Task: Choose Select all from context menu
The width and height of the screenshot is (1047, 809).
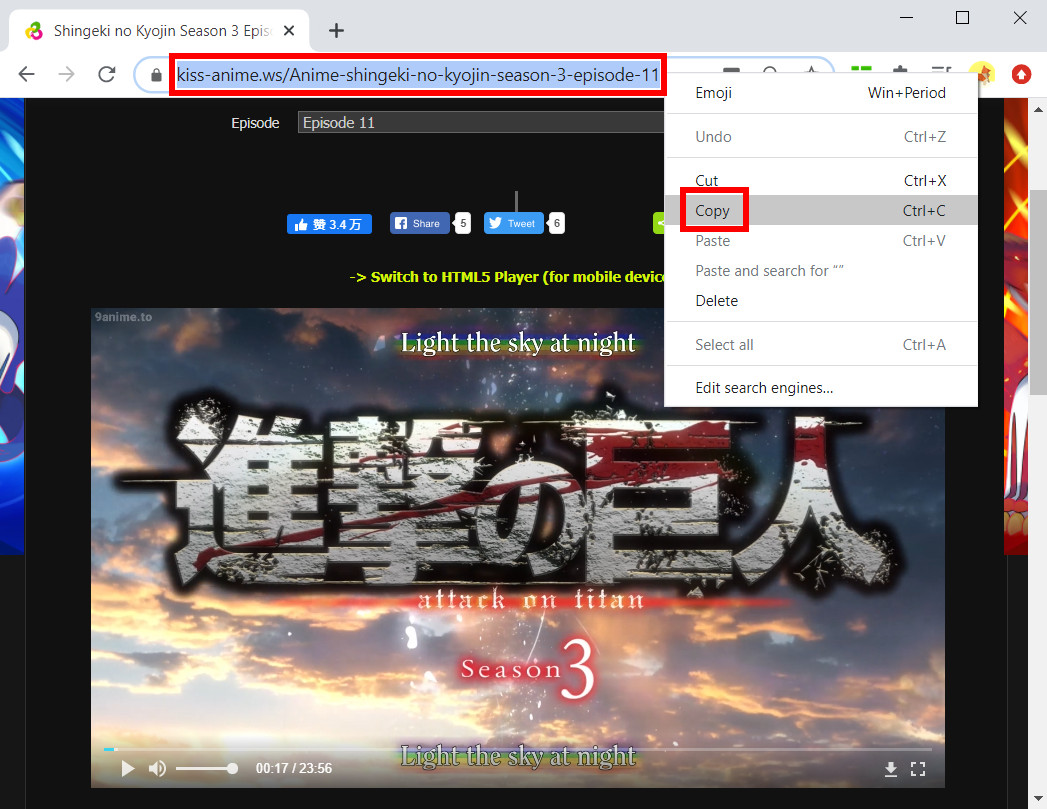Action: tap(821, 344)
